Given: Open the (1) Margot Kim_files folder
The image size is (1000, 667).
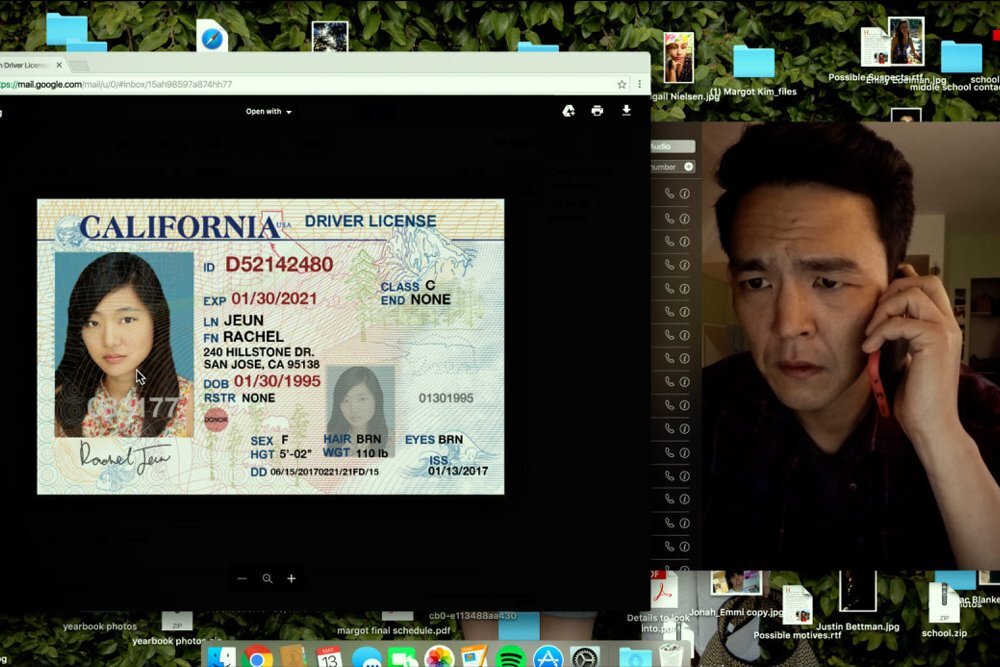Looking at the screenshot, I should point(754,62).
